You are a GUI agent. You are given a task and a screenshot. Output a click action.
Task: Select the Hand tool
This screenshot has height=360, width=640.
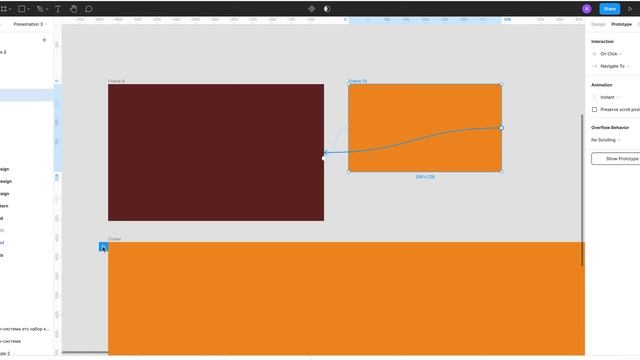click(x=73, y=9)
